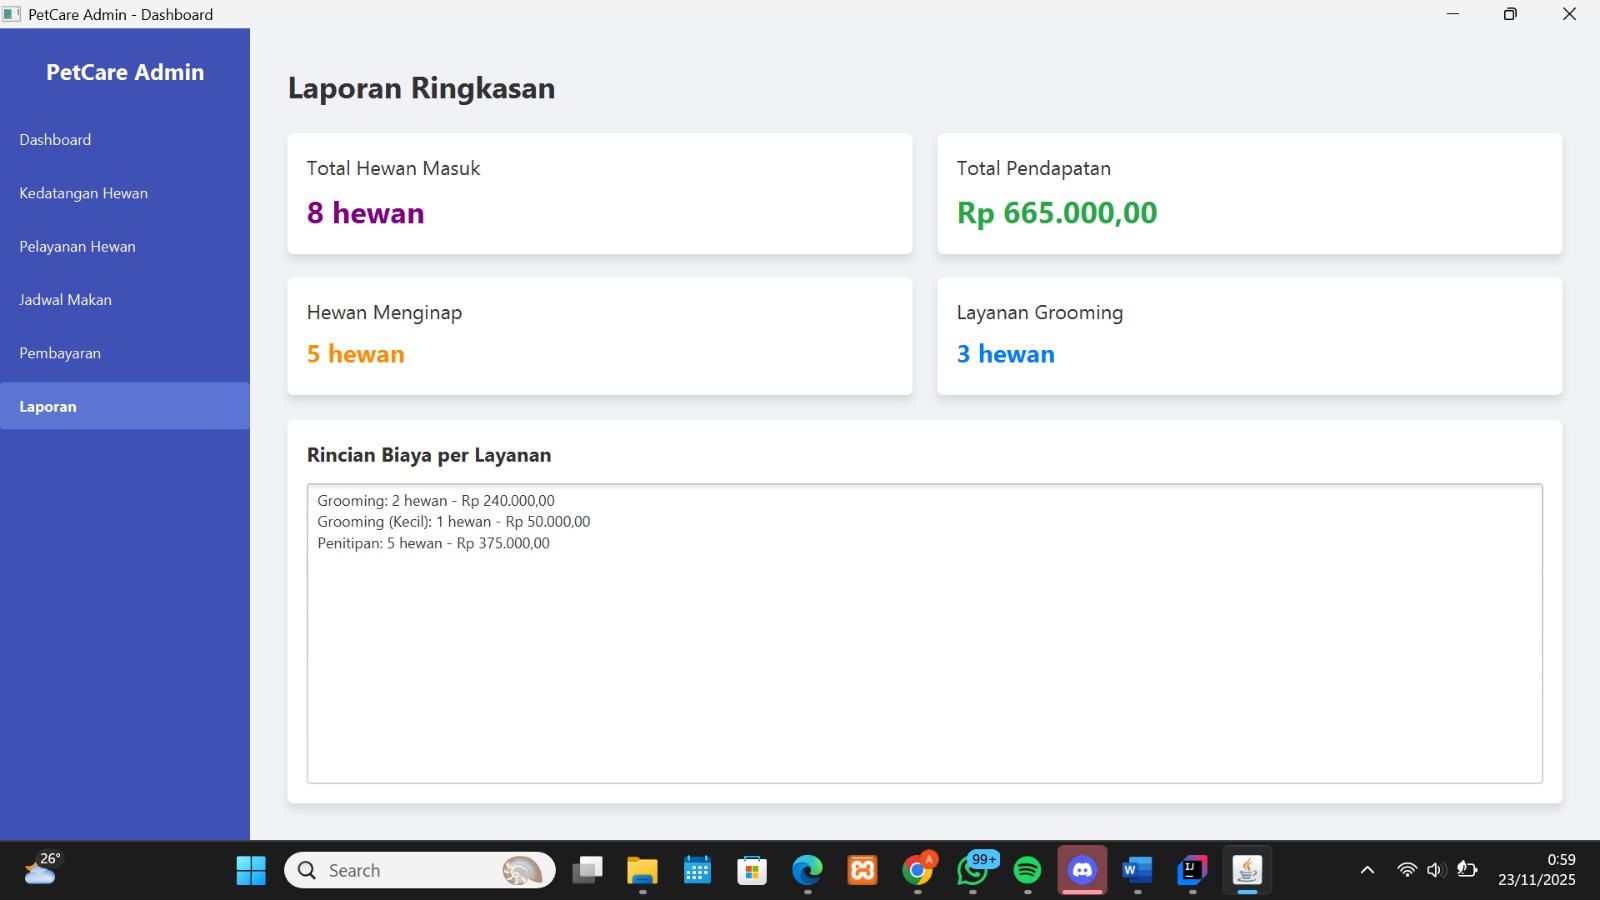Open IntelliJ IDEA taskbar icon

(x=1192, y=870)
